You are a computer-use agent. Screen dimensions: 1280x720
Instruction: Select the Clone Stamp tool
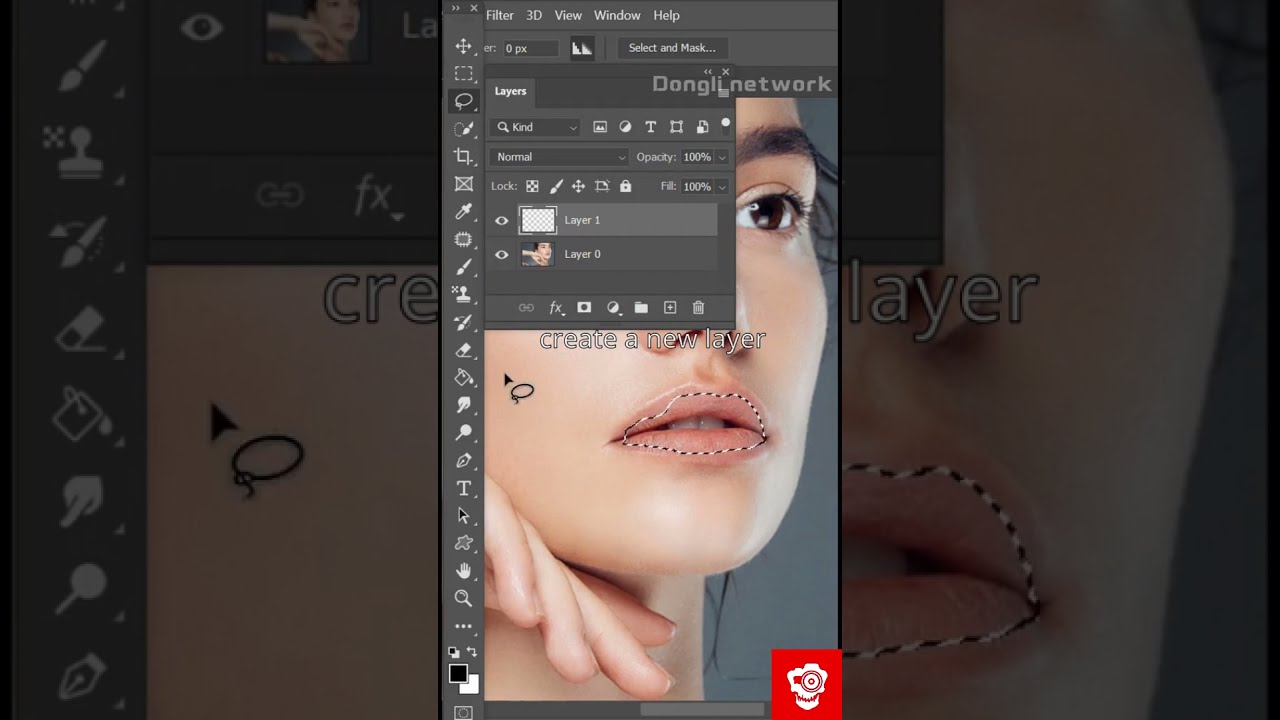(x=464, y=294)
